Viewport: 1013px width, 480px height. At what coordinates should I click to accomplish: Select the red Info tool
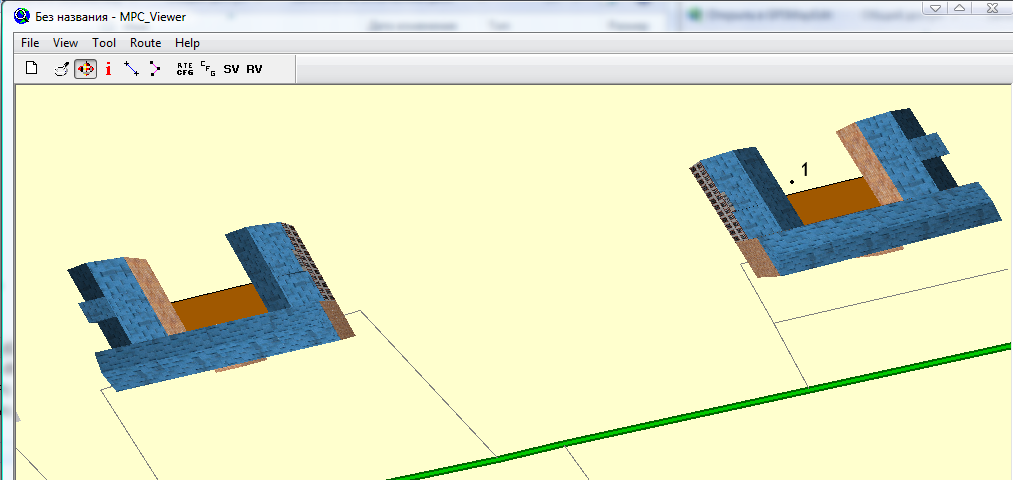tap(108, 69)
